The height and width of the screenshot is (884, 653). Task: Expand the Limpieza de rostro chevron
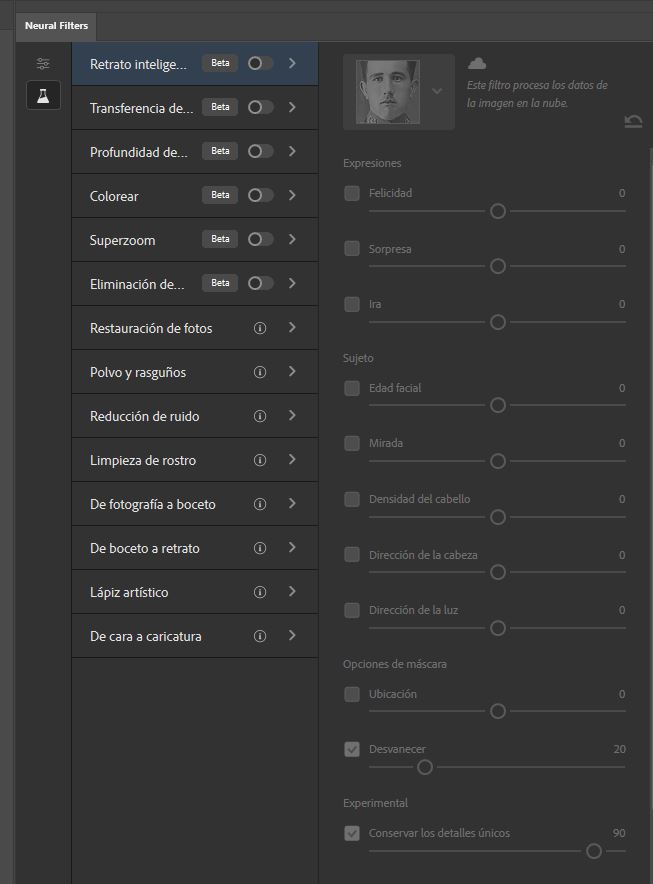pos(292,459)
